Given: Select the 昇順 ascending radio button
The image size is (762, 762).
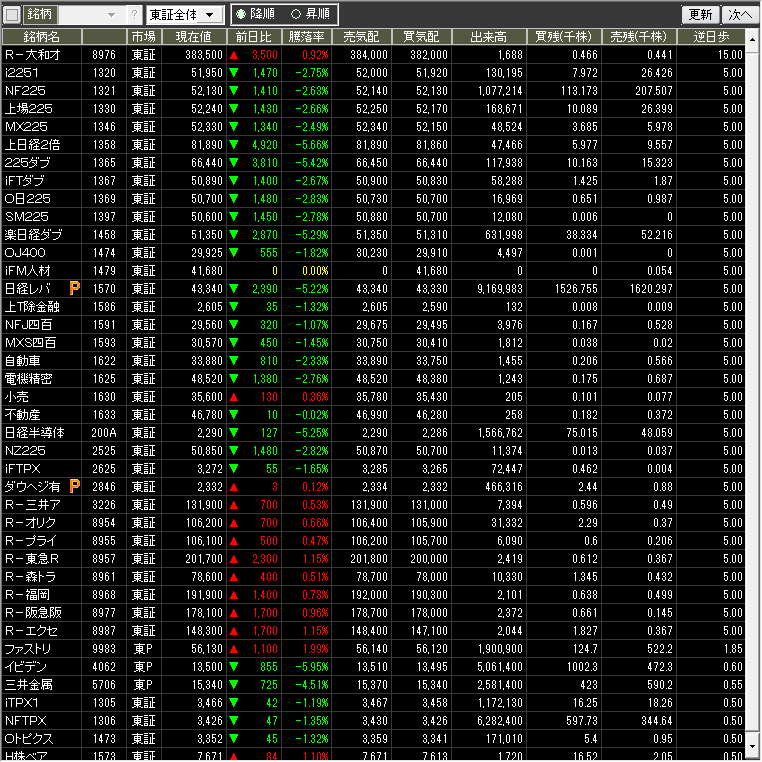Looking at the screenshot, I should (295, 15).
